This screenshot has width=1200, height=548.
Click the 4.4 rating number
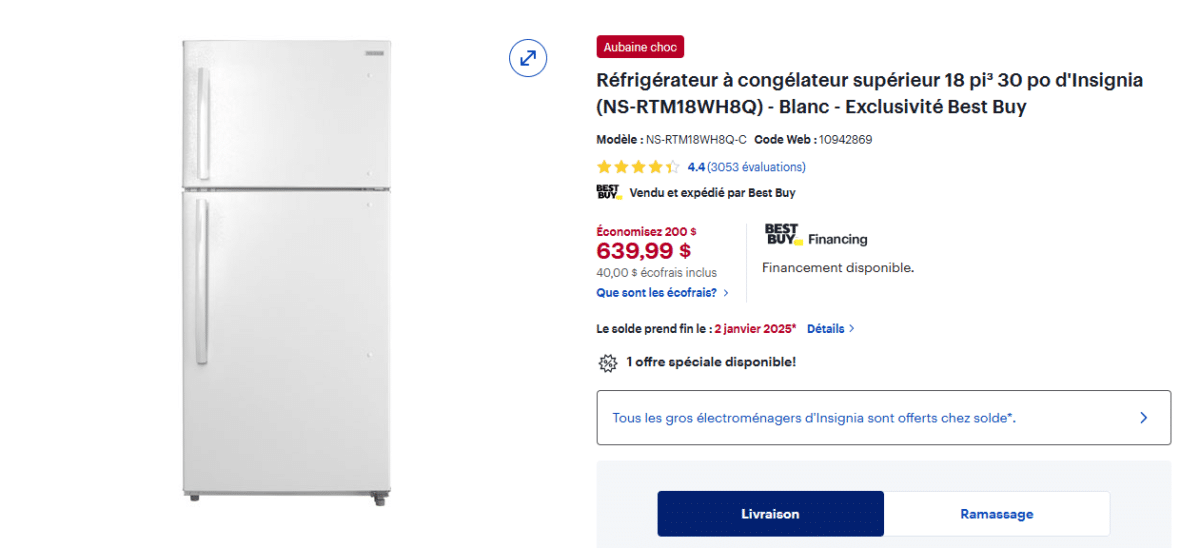pos(696,167)
